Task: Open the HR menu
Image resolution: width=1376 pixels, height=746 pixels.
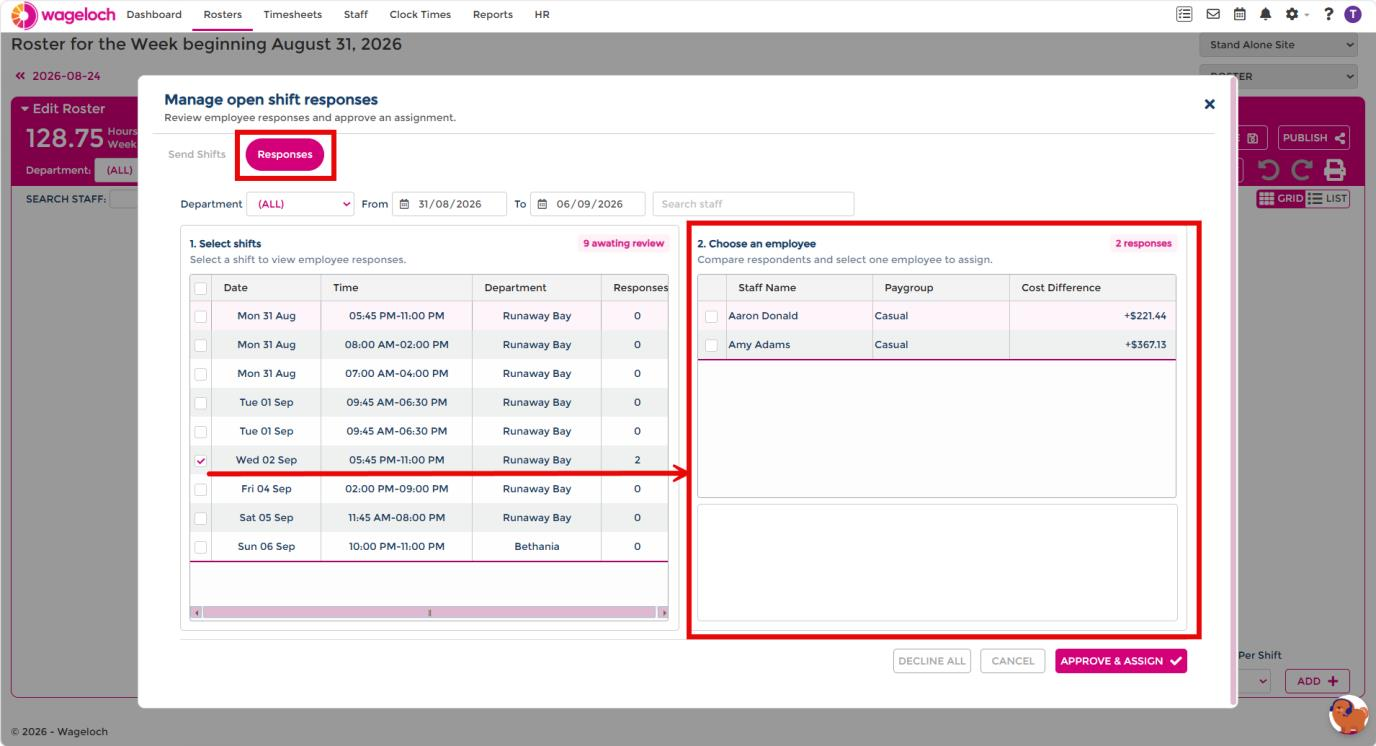Action: click(543, 14)
